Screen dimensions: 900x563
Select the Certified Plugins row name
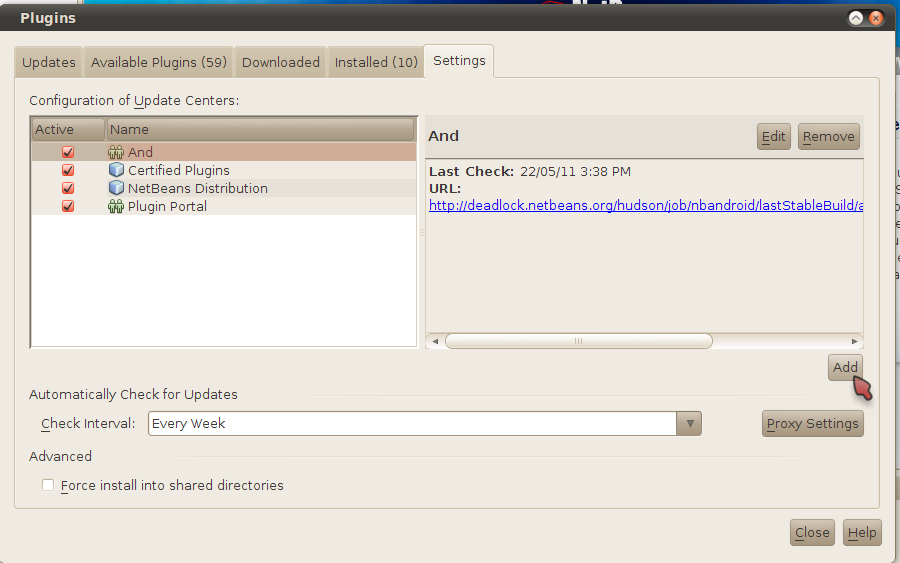click(x=179, y=170)
